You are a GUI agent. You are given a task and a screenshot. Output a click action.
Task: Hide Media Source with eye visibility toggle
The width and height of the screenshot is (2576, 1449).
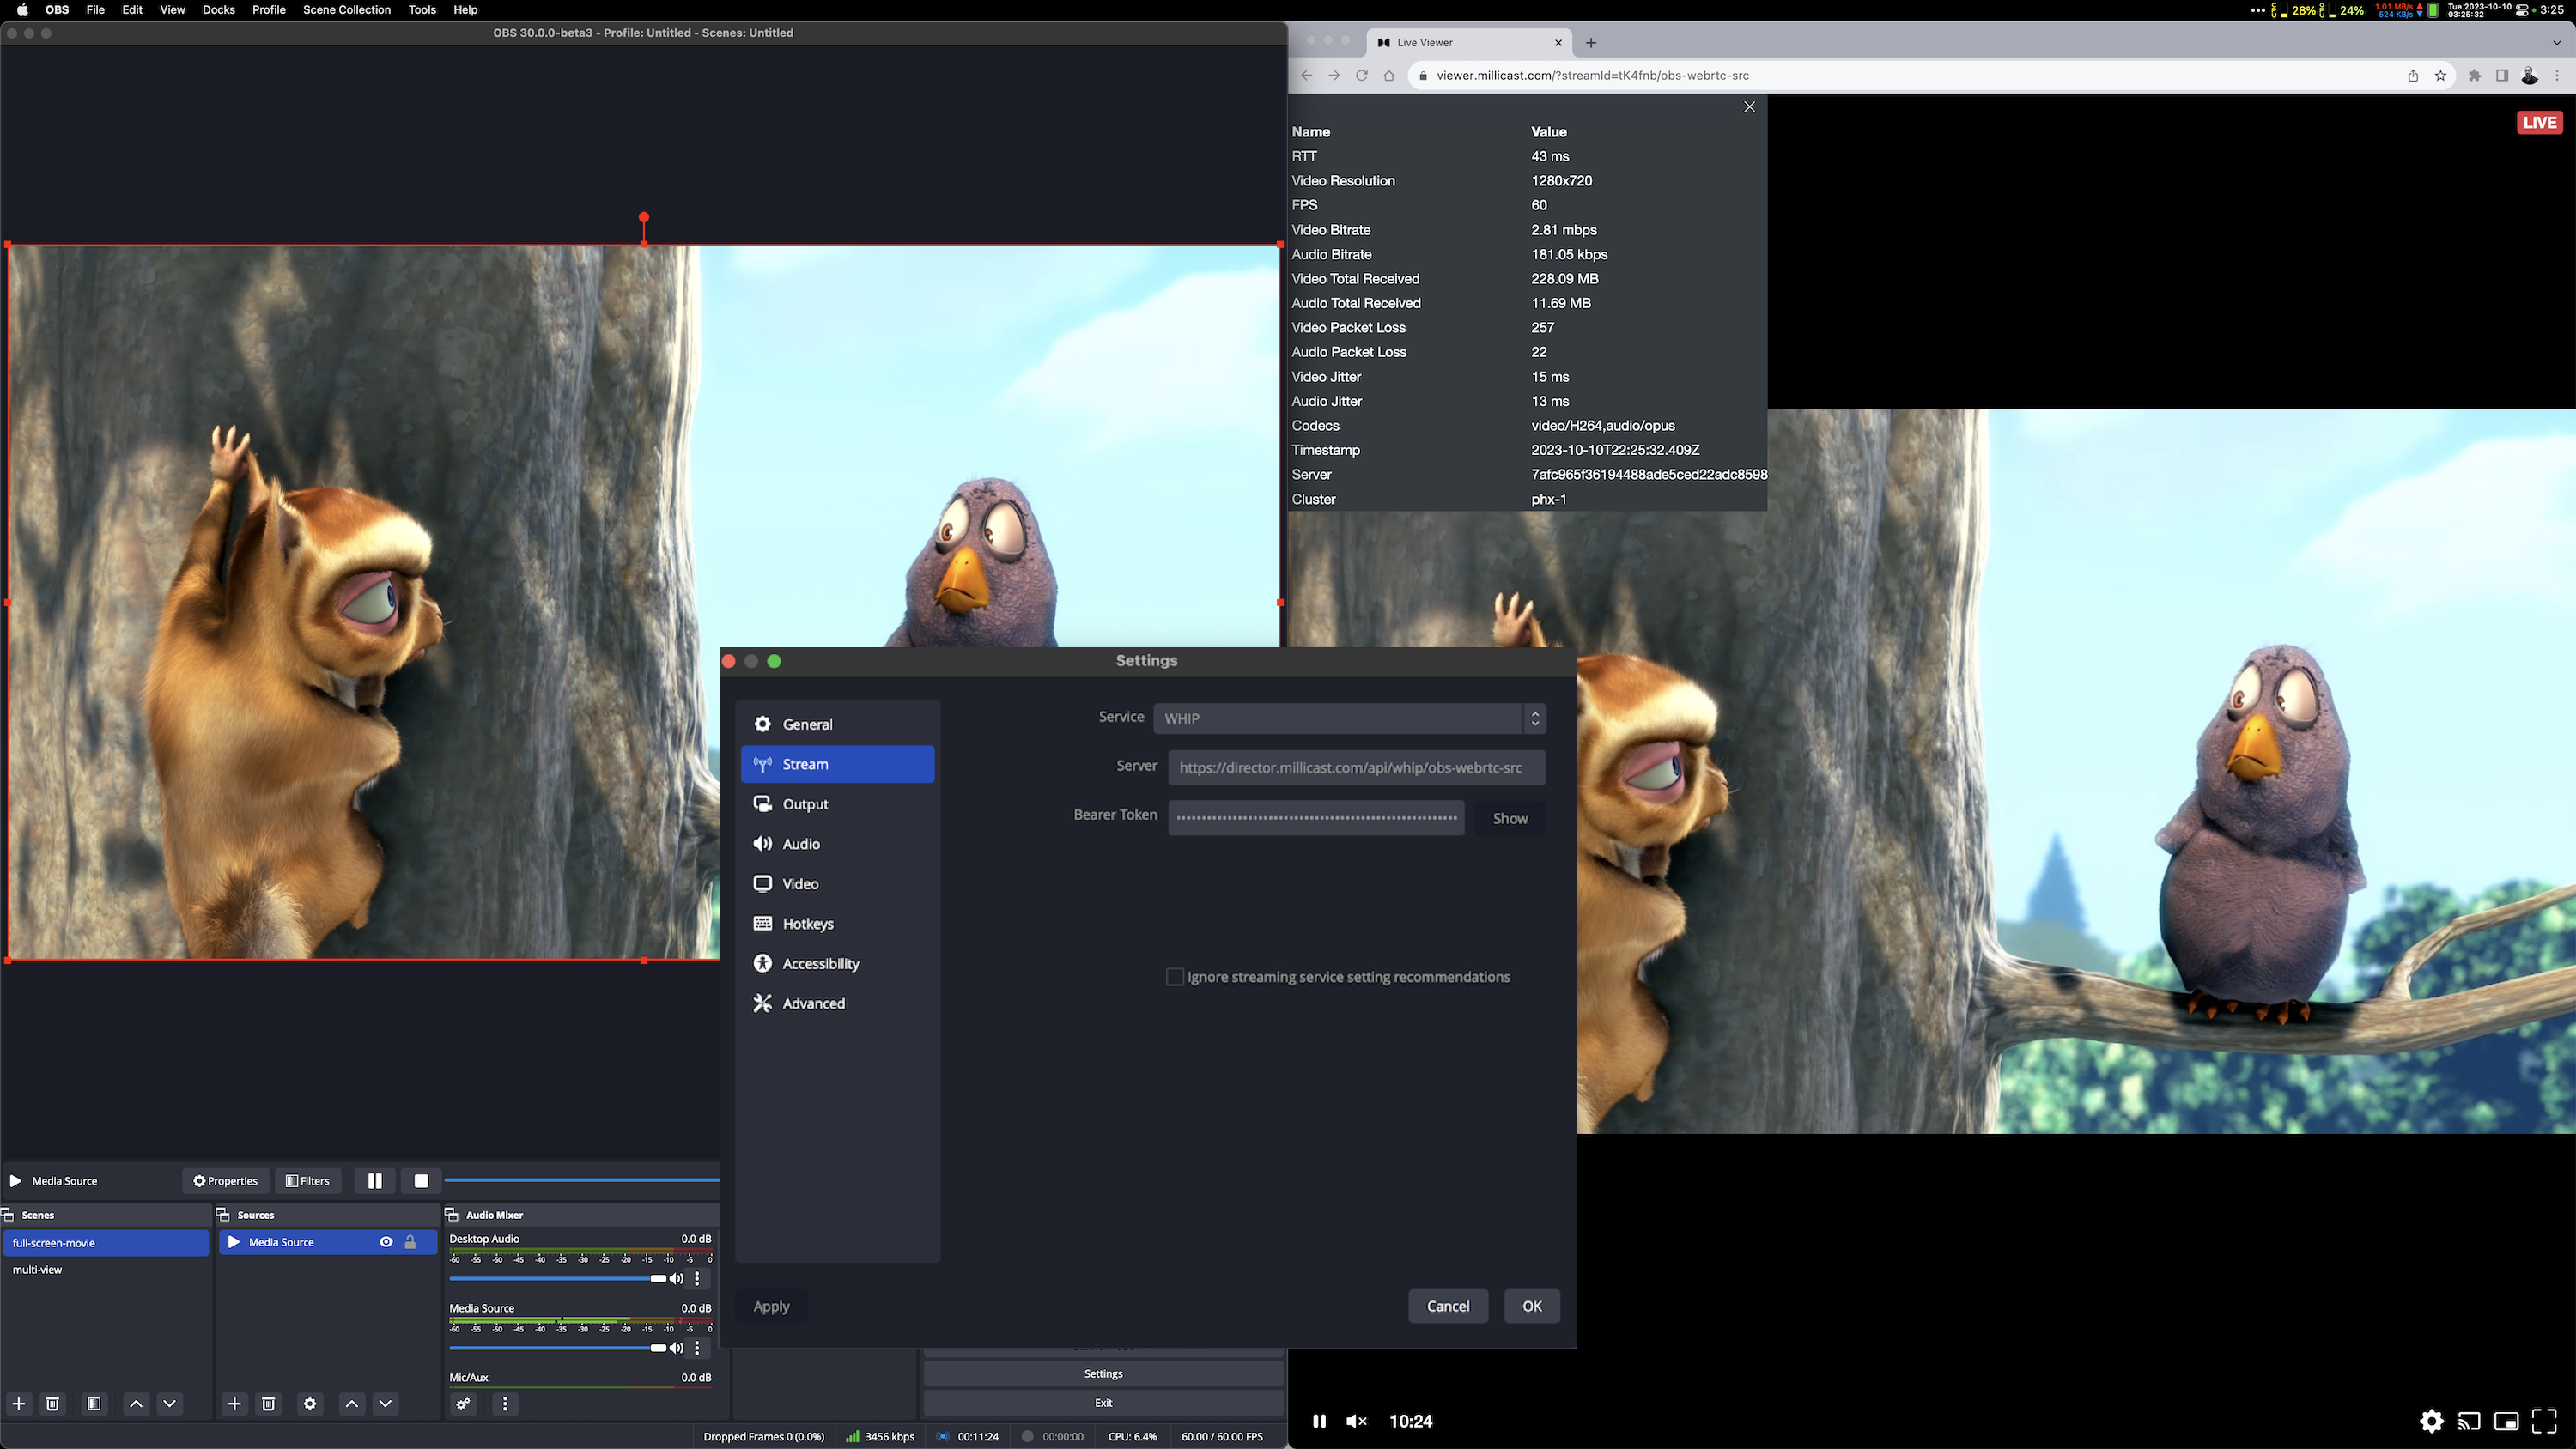386,1242
